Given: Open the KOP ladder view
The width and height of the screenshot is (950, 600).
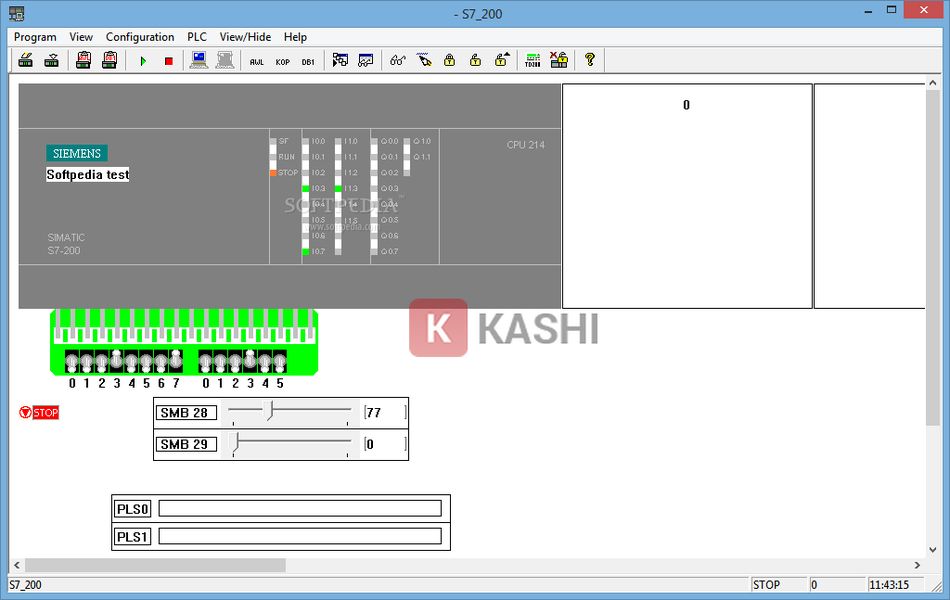Looking at the screenshot, I should click(283, 61).
